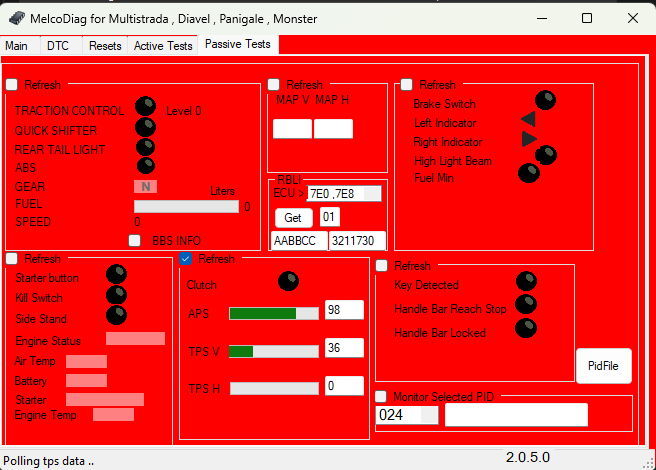The height and width of the screenshot is (470, 656).
Task: Tick Refresh checkbox above MAP V
Action: pos(274,85)
